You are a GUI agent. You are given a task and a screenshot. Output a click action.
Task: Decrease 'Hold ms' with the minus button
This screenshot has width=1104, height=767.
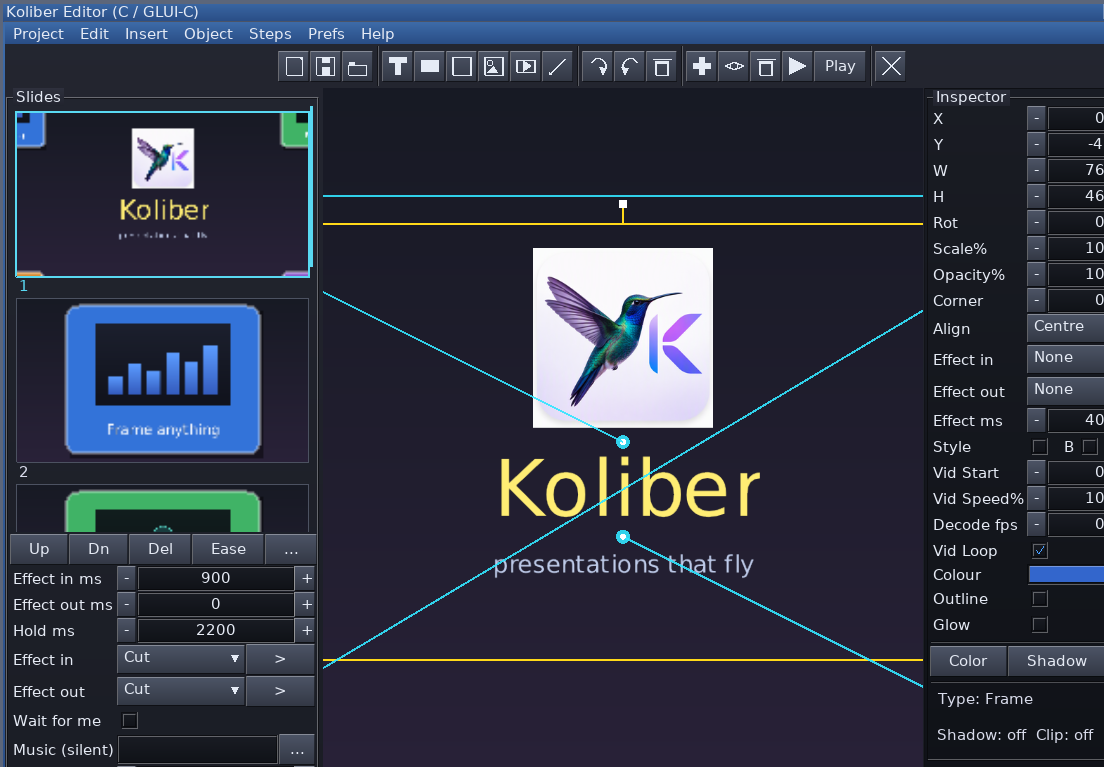coord(126,630)
